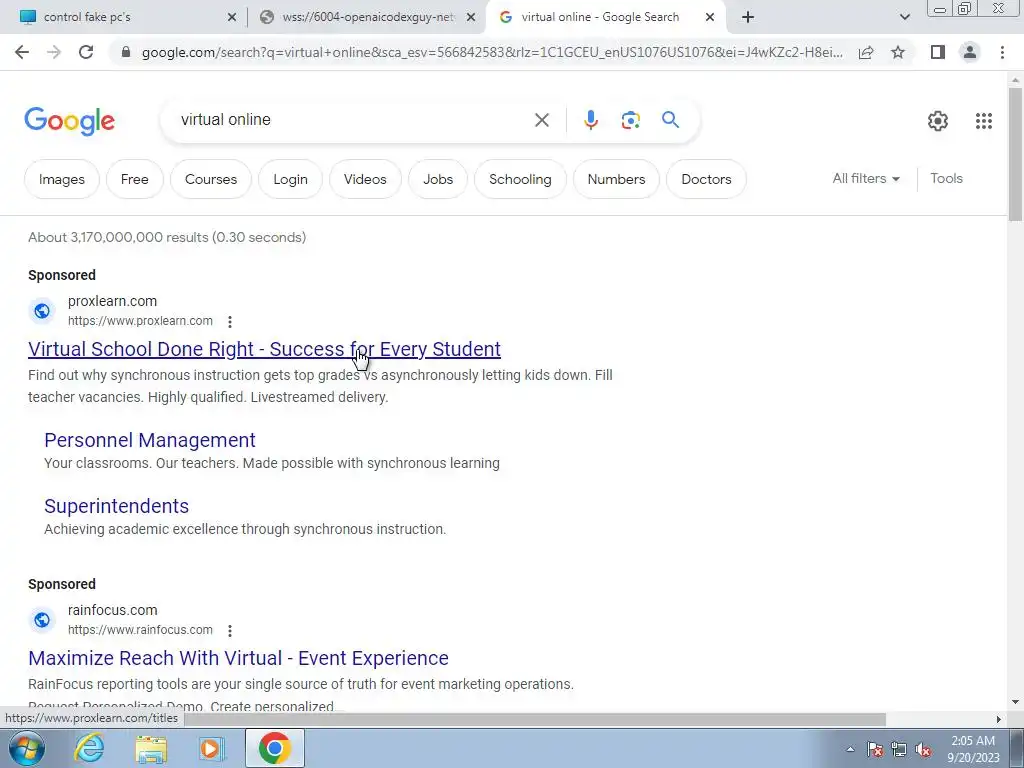This screenshot has width=1024, height=768.
Task: Share this page via address bar icon
Action: pyautogui.click(x=866, y=52)
